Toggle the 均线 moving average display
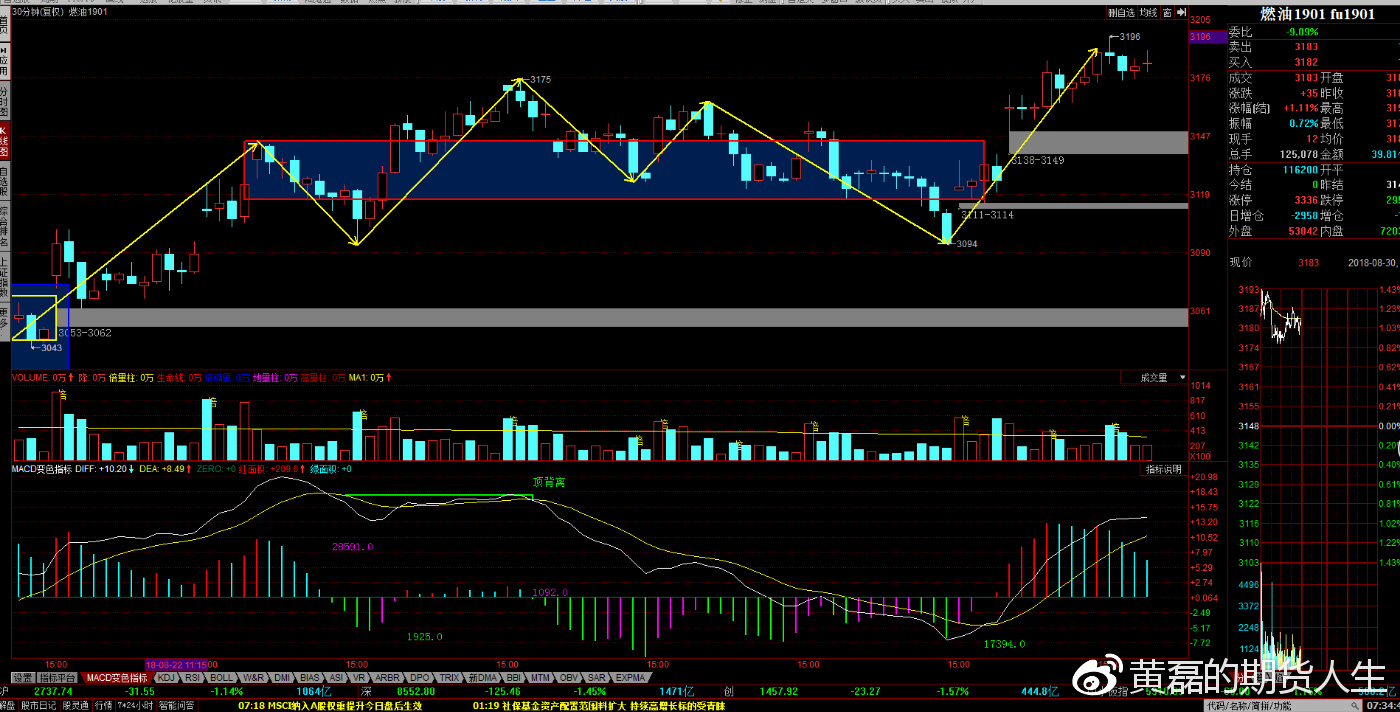Screen dimensions: 1400x712 click(1148, 13)
